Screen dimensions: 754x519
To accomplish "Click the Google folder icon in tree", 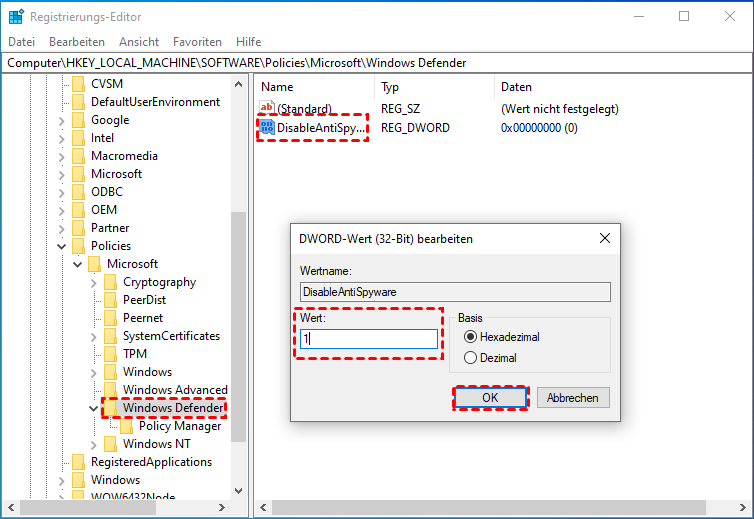I will [x=79, y=120].
